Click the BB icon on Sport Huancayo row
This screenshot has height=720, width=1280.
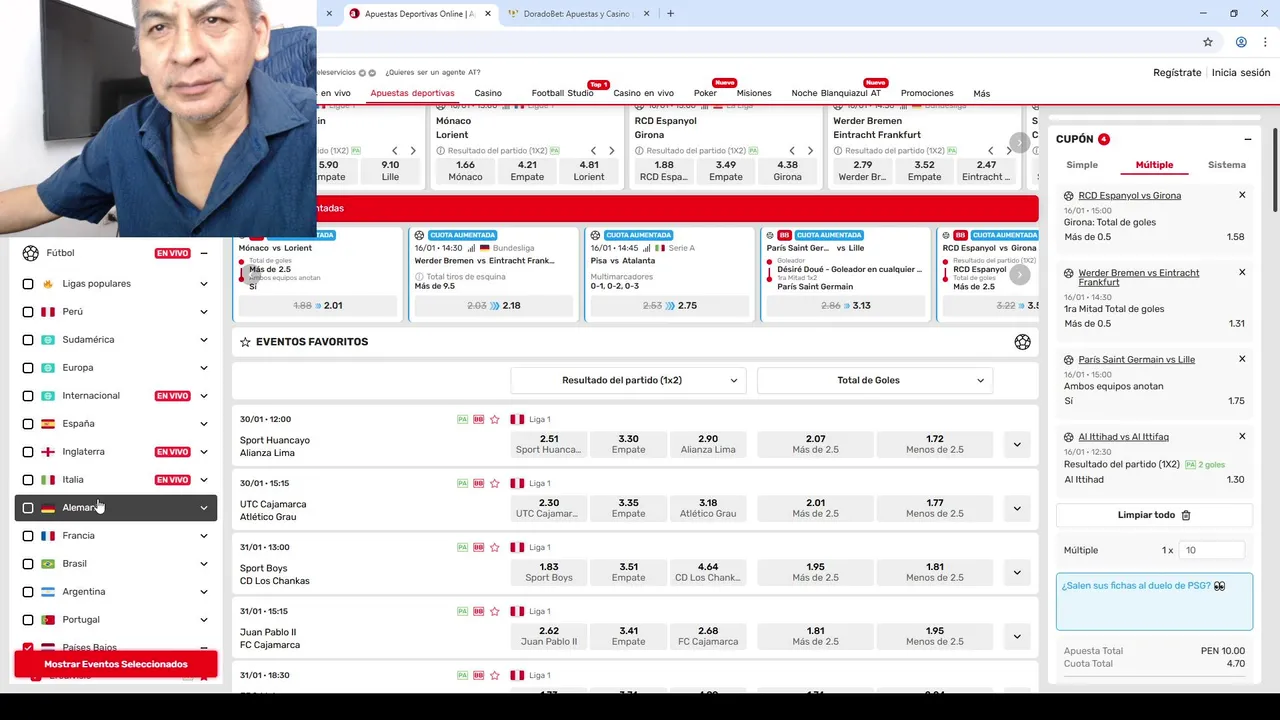478,419
